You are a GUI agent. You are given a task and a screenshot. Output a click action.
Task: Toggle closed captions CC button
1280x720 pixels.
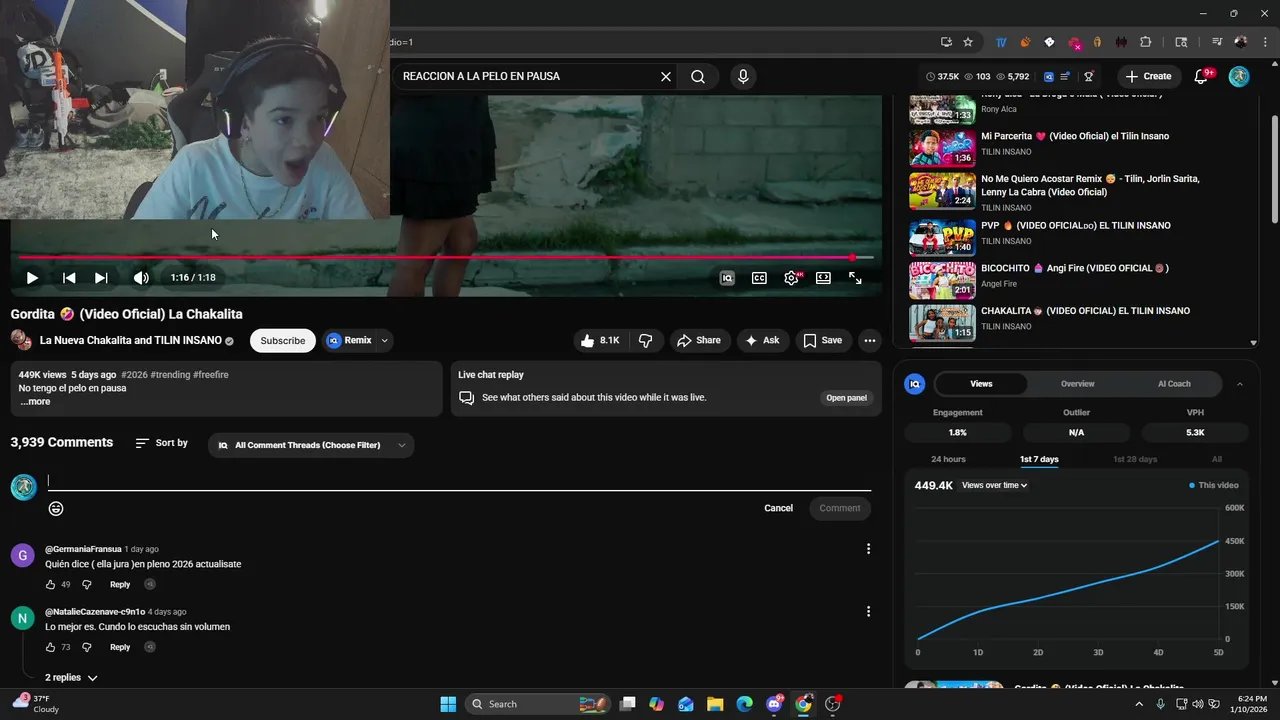[x=759, y=278]
